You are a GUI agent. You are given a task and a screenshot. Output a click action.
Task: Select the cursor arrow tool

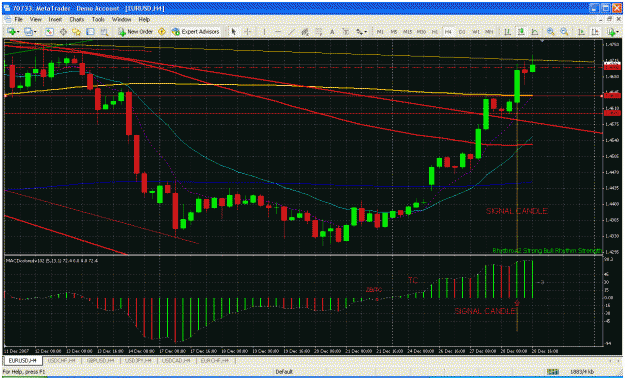pos(234,32)
